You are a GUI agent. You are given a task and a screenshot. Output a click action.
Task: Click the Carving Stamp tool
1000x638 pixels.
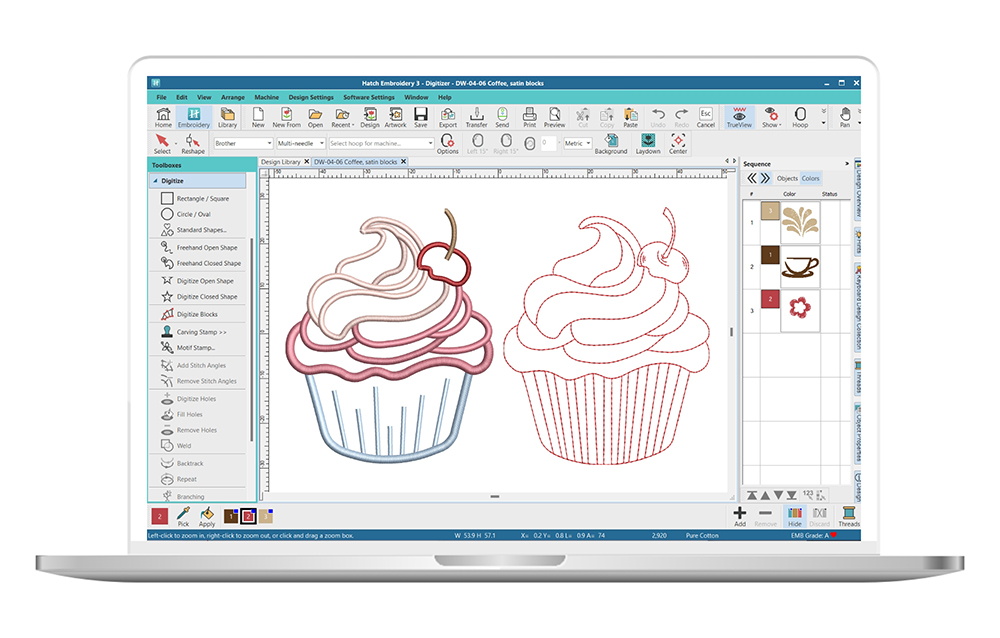tap(201, 331)
